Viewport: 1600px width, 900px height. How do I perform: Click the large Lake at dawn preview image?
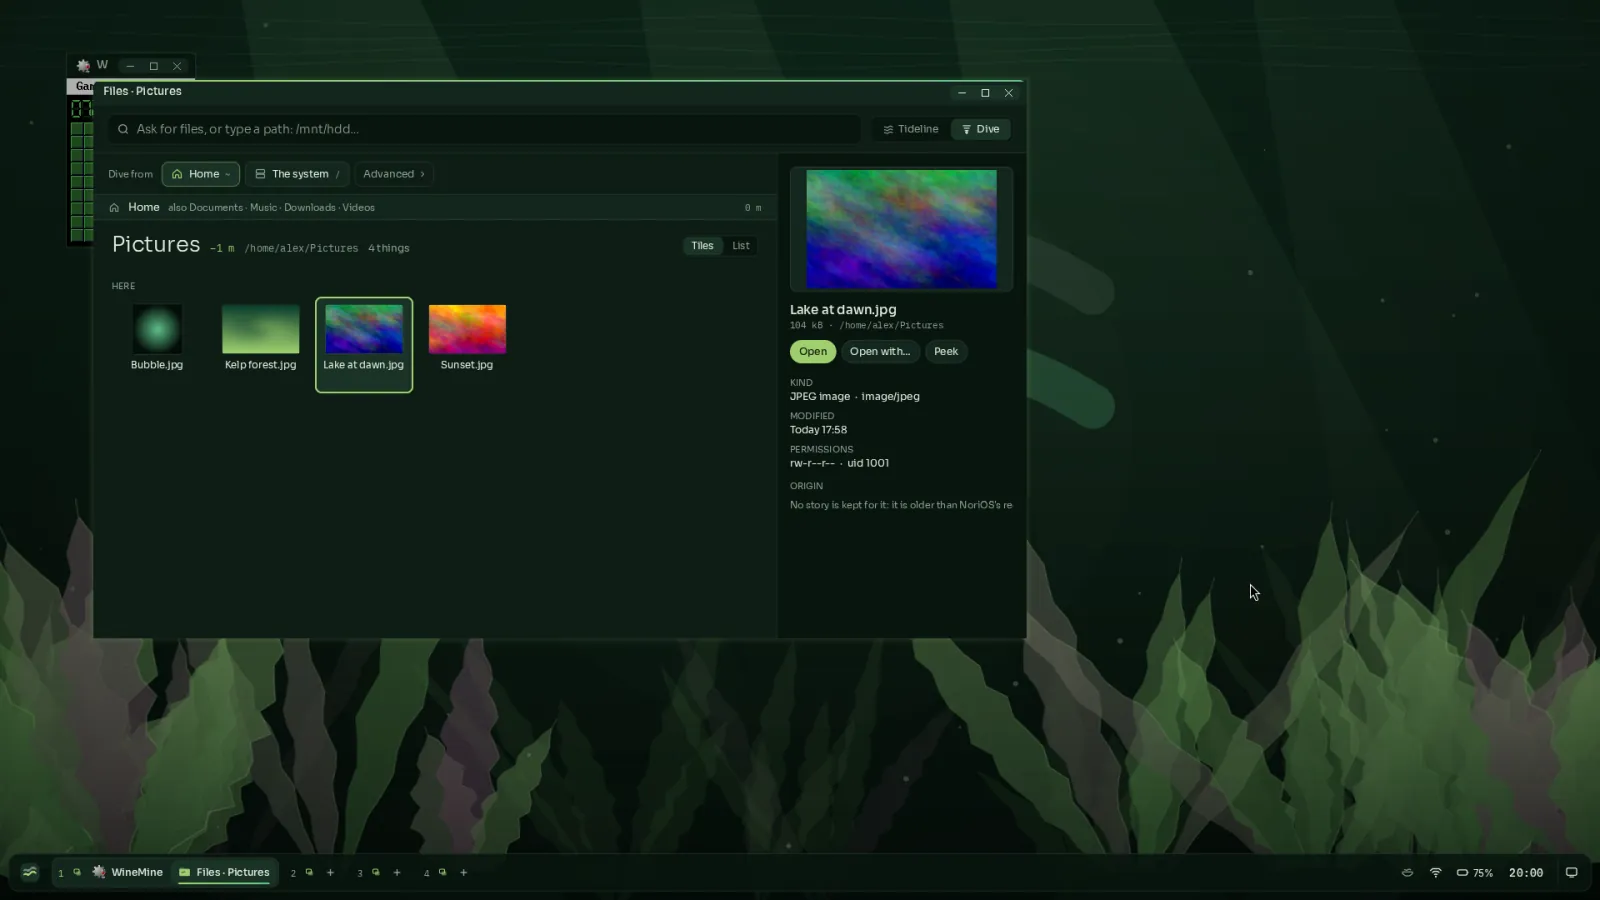coord(901,229)
